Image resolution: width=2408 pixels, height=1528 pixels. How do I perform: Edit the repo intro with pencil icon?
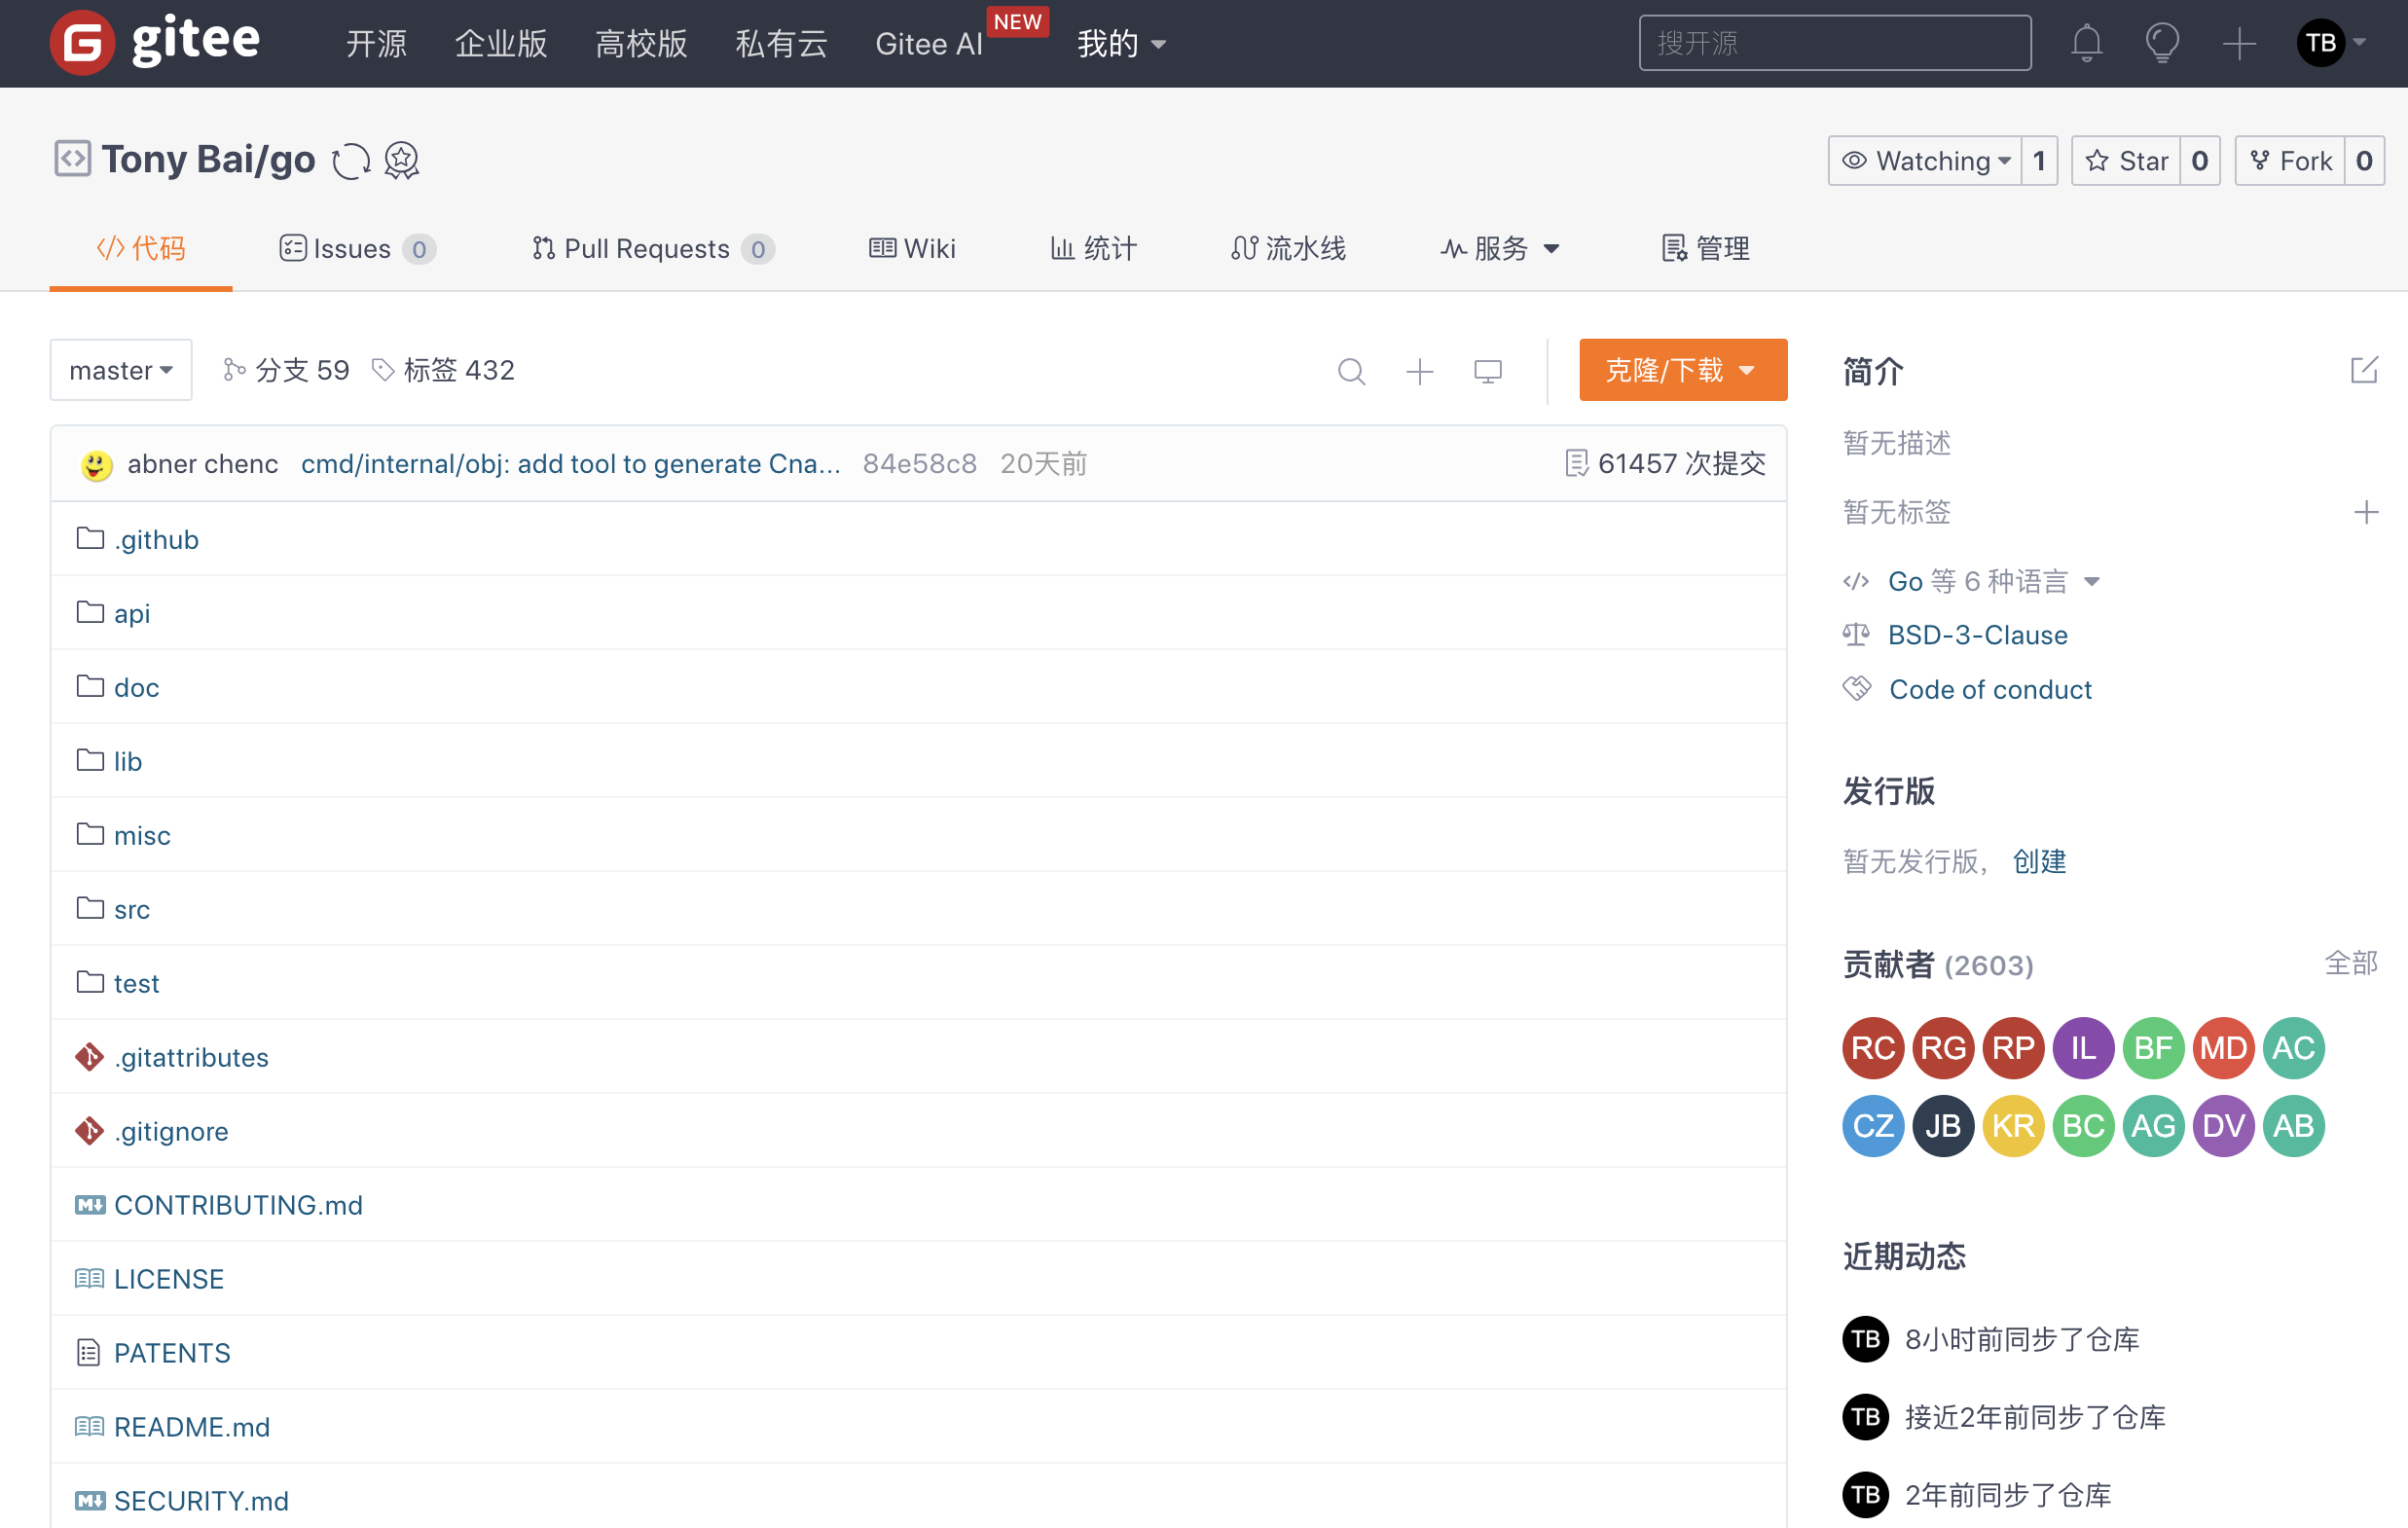[2363, 370]
